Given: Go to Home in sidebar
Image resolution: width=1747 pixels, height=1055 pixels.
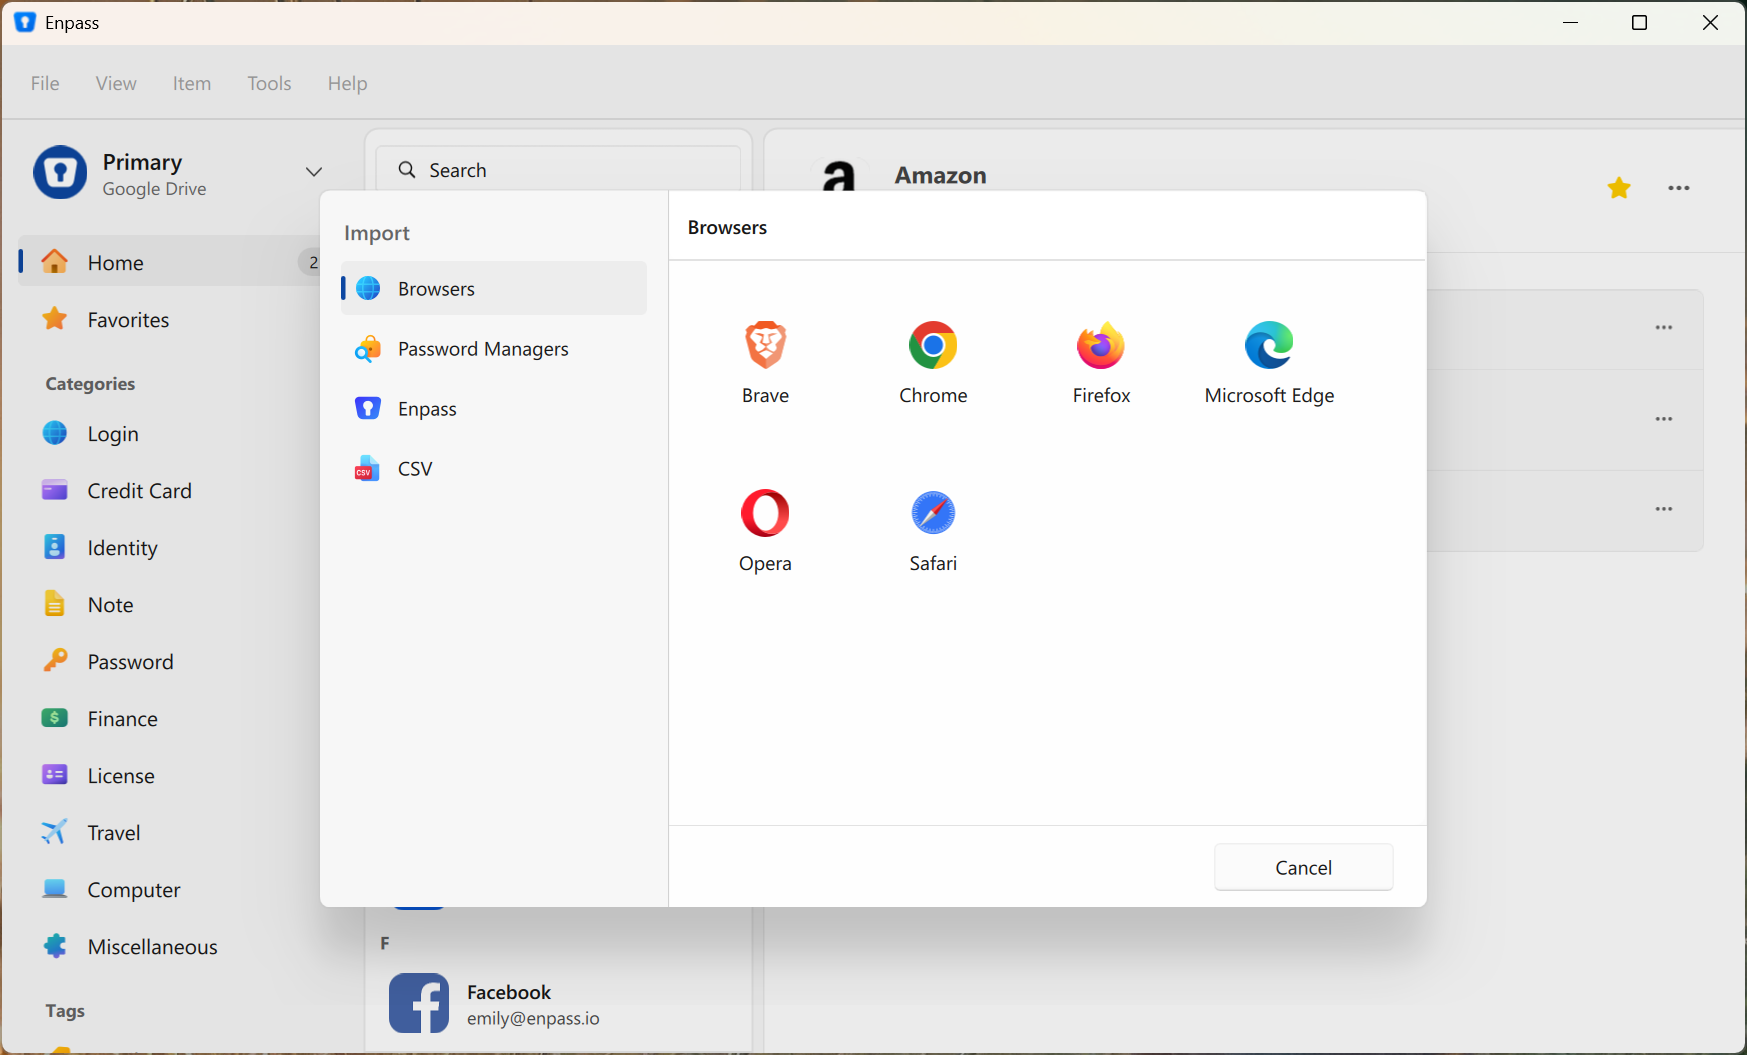Looking at the screenshot, I should point(170,262).
